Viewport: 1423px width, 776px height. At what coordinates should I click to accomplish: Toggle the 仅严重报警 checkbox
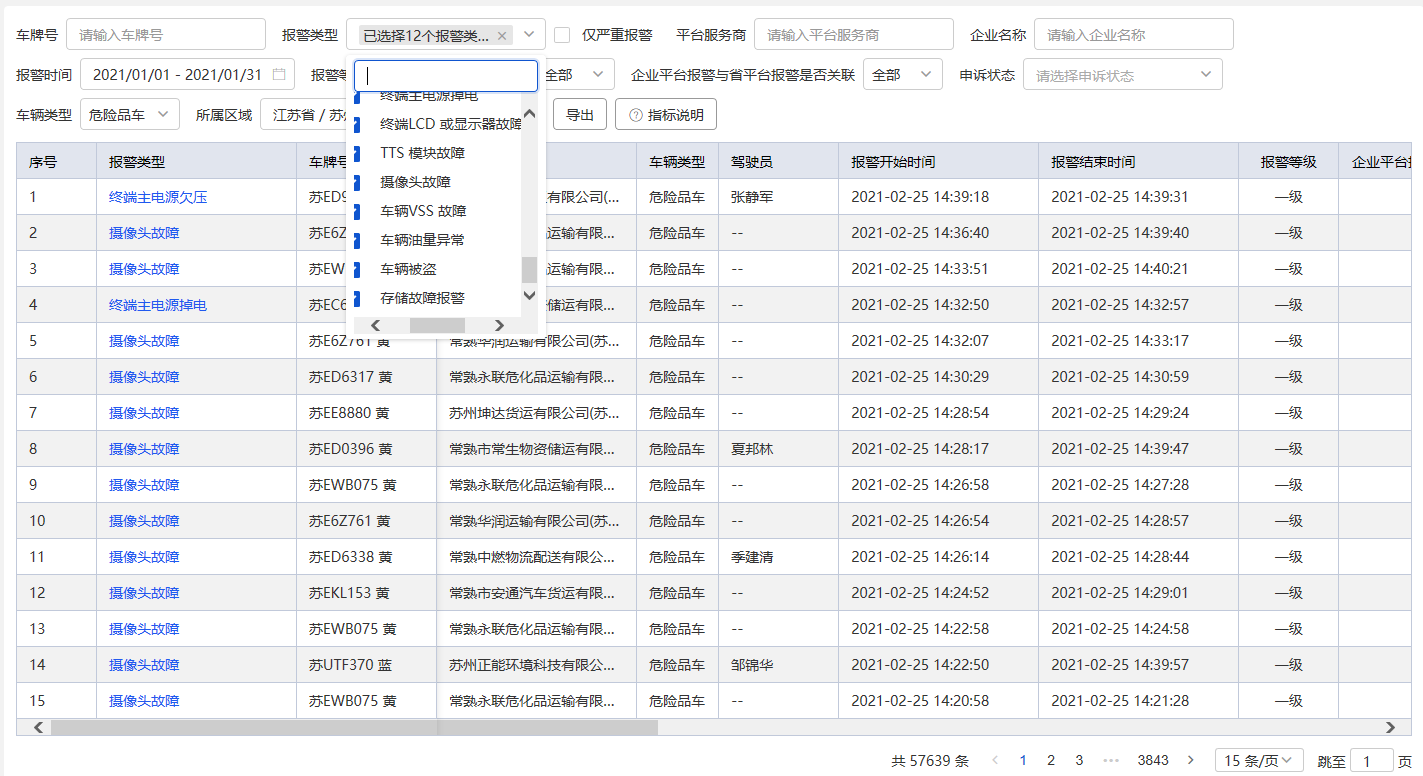click(x=562, y=35)
